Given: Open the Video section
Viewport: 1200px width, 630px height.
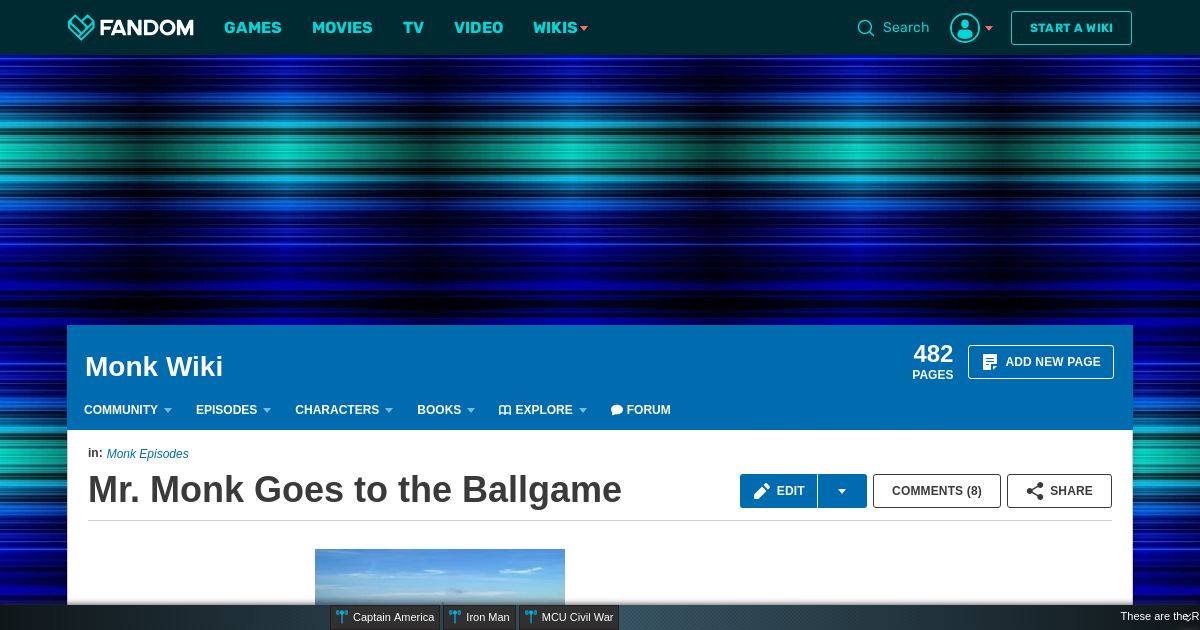Looking at the screenshot, I should coord(479,28).
